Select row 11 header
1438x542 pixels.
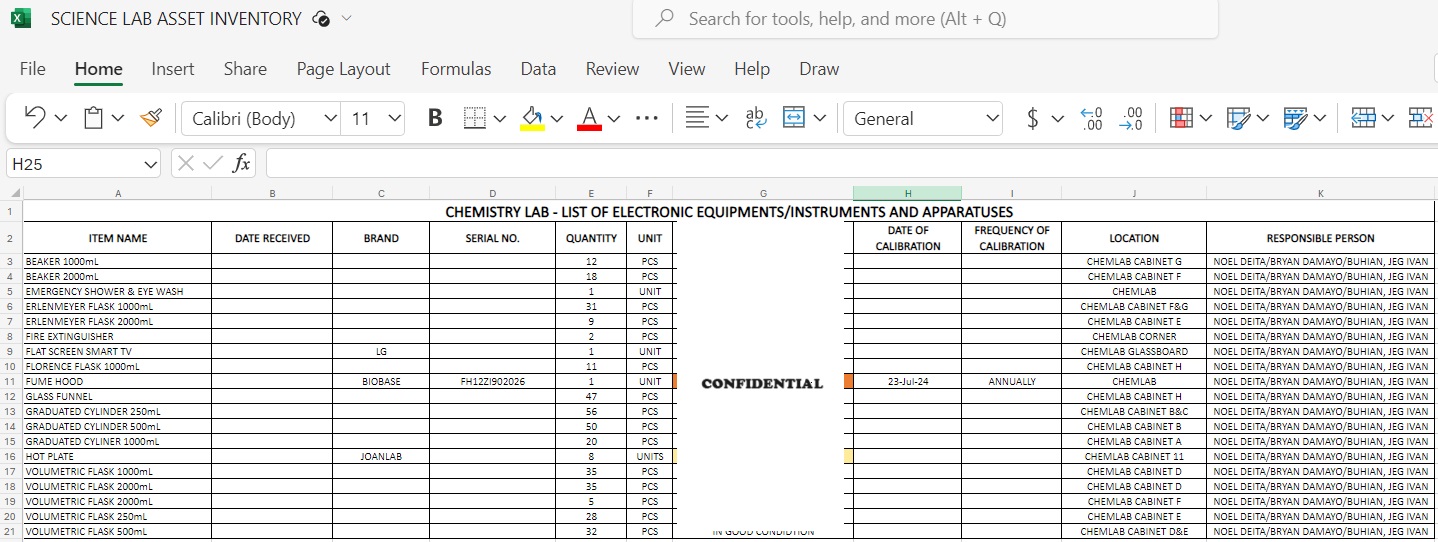click(11, 381)
